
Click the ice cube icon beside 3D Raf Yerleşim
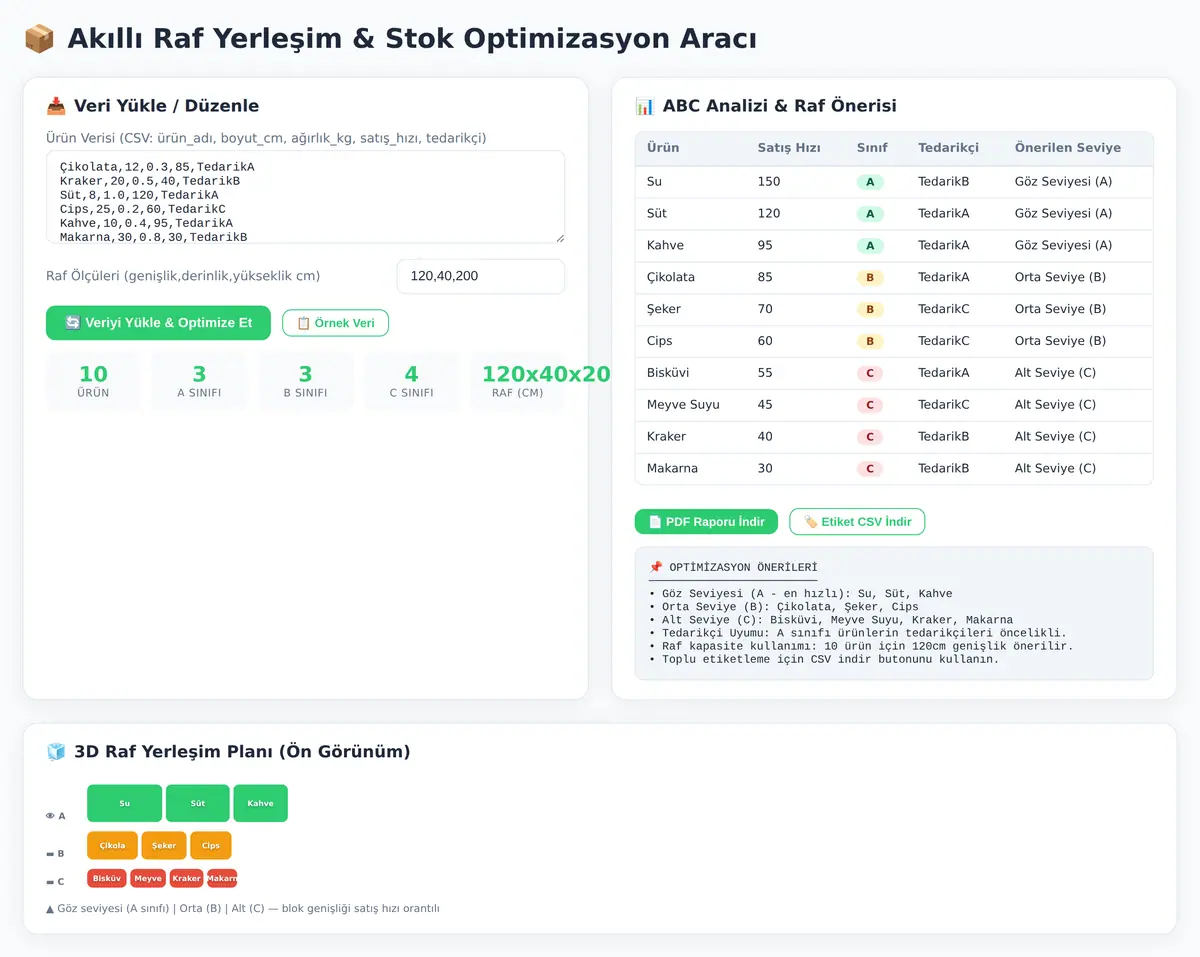(x=56, y=752)
